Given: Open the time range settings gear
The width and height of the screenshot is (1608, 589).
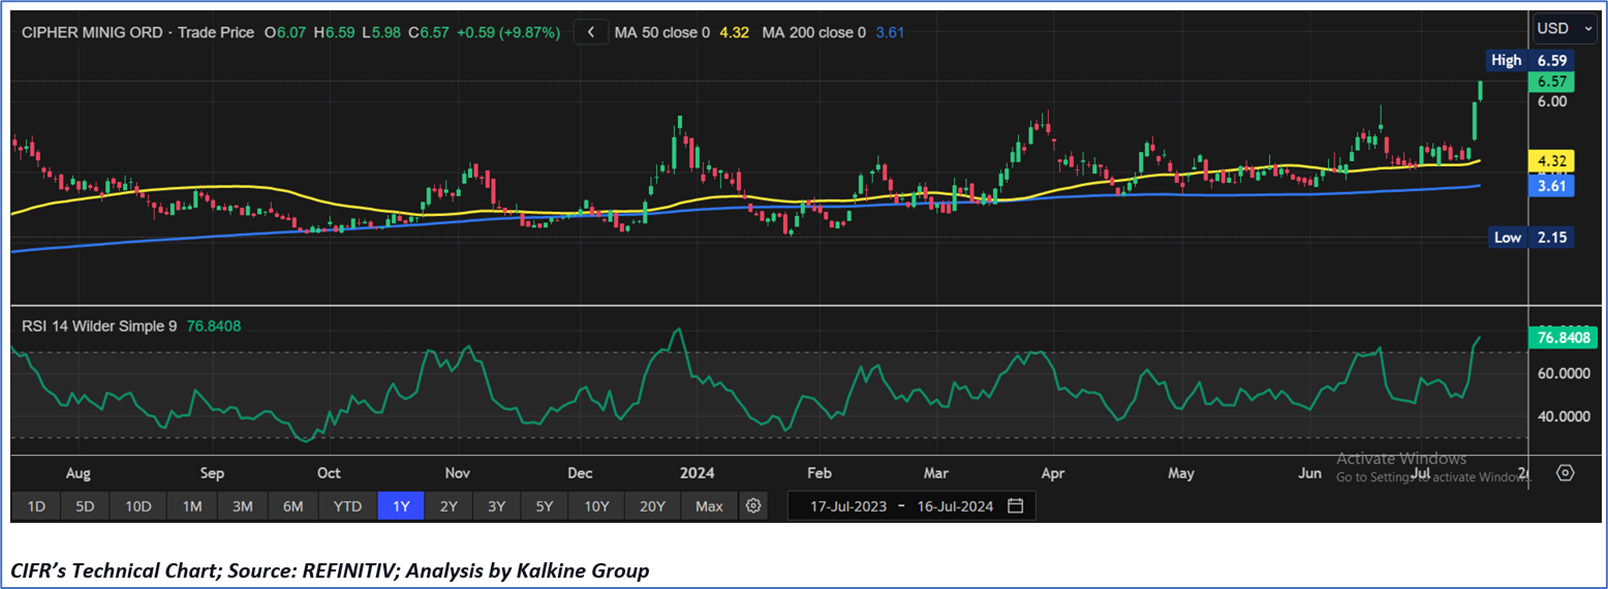Looking at the screenshot, I should tap(753, 506).
